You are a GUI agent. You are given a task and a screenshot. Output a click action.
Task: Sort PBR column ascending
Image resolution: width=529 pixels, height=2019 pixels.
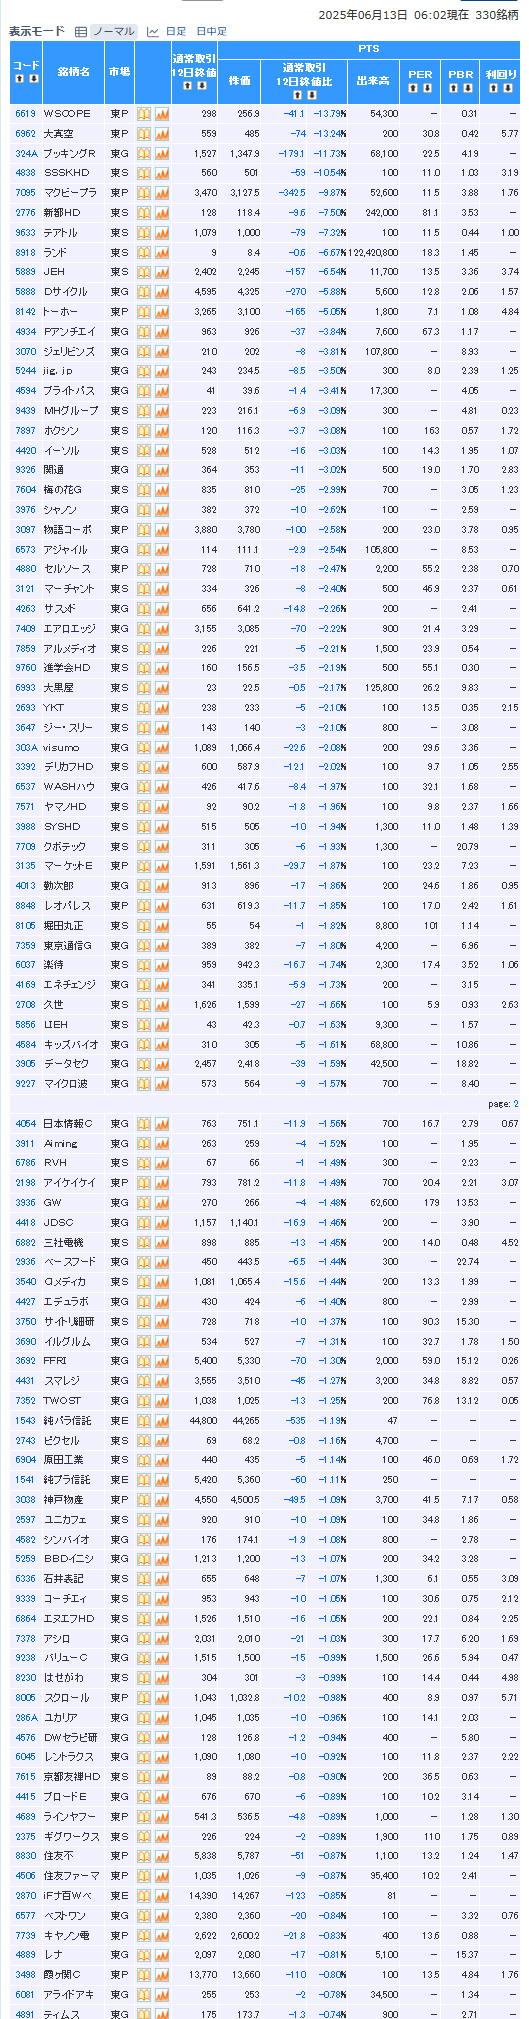click(455, 88)
